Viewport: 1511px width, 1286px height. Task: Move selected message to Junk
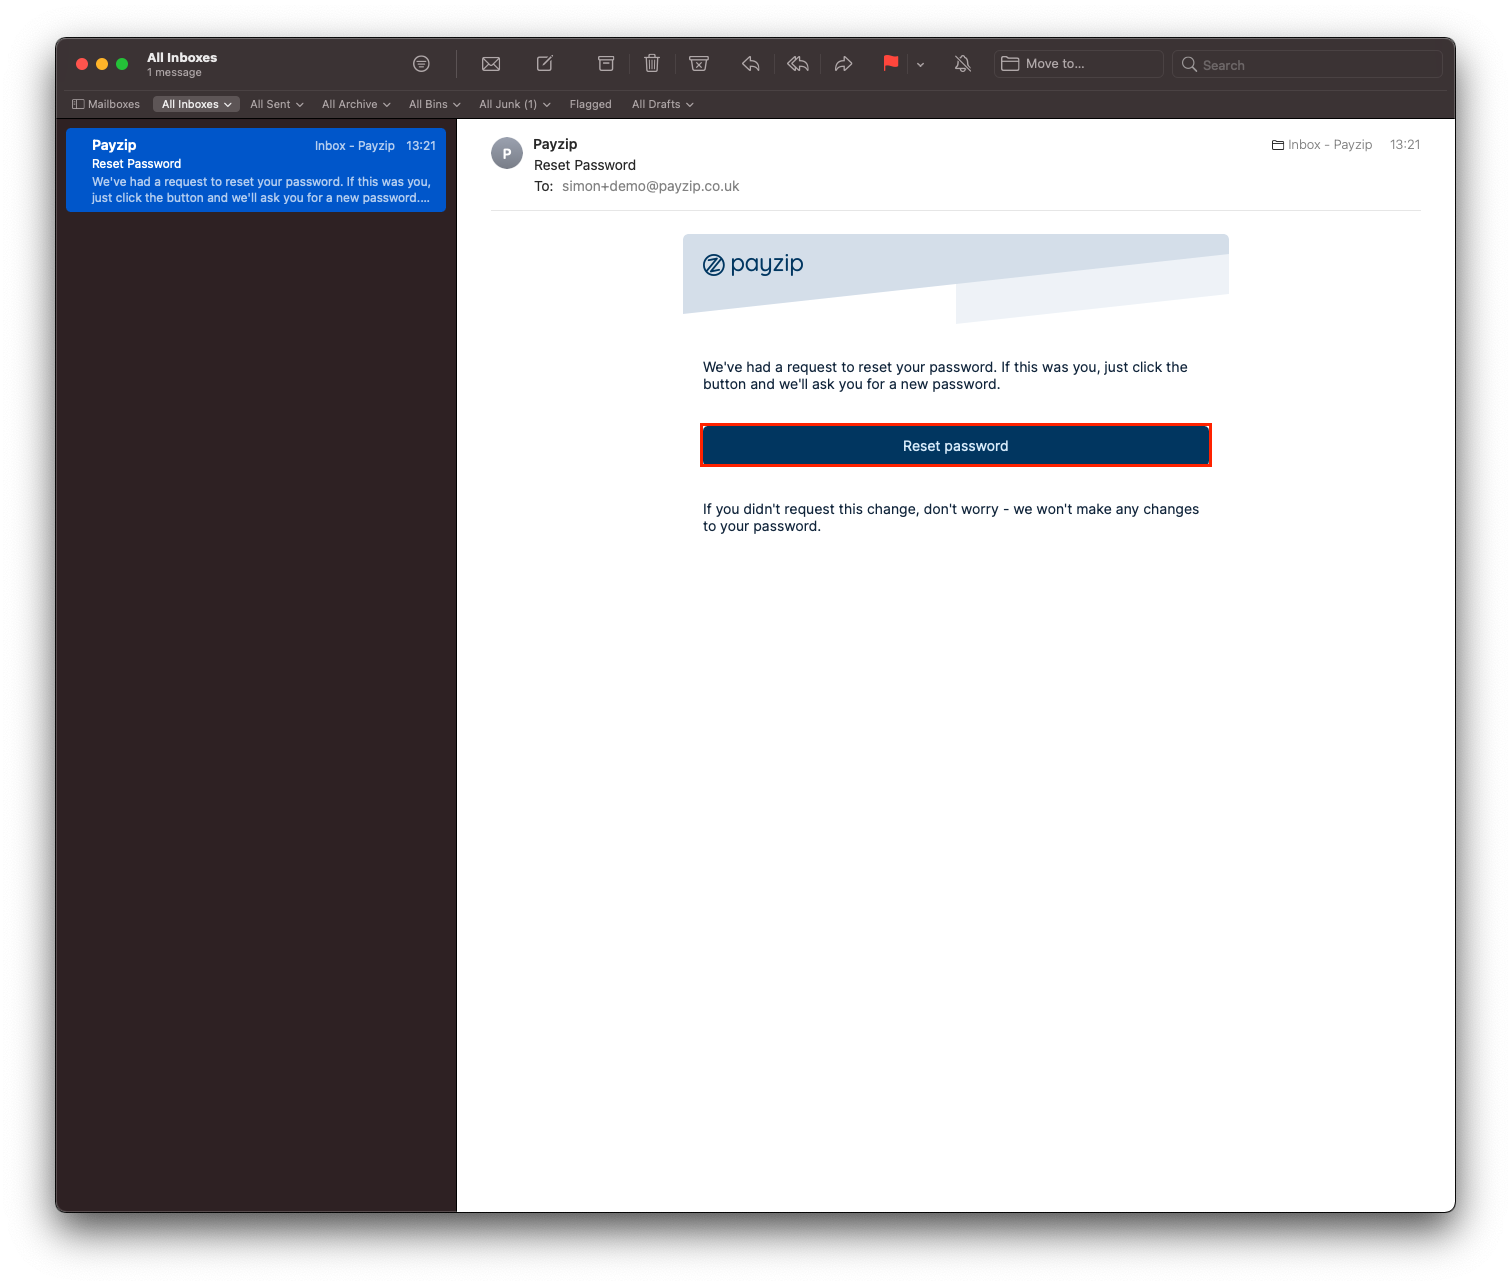[x=699, y=64]
